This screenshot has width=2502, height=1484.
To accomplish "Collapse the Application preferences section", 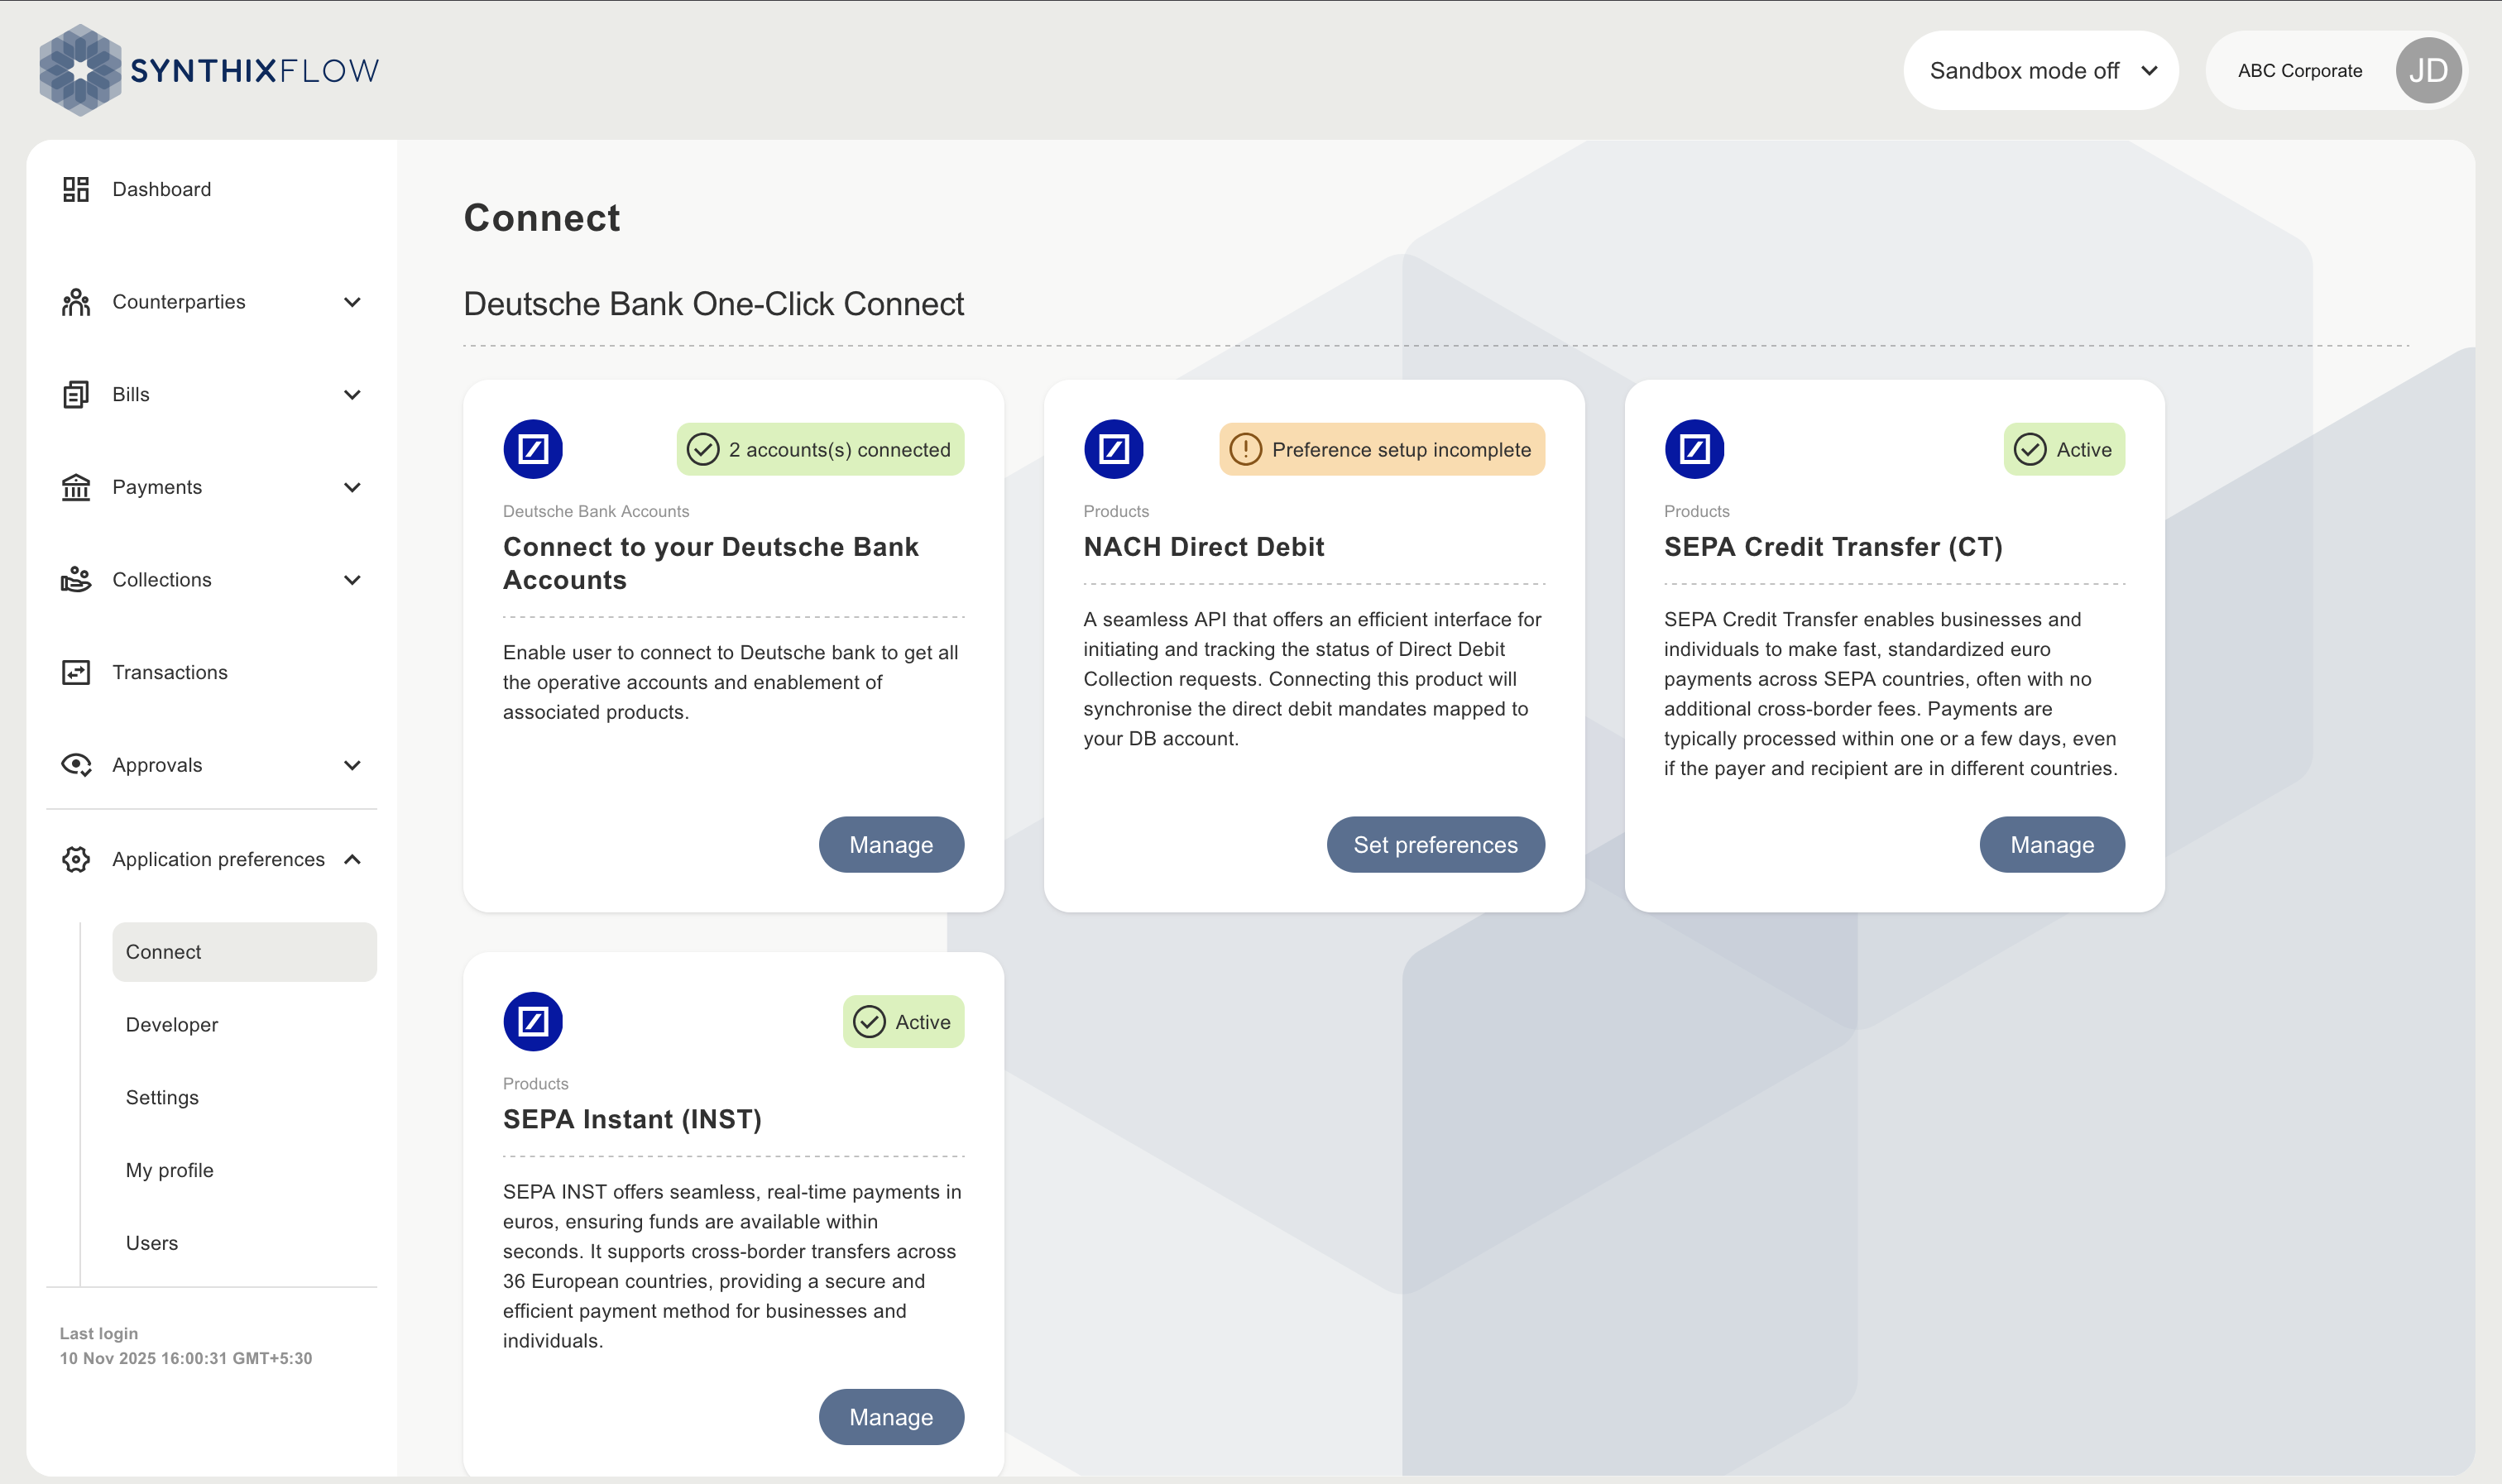I will (352, 859).
